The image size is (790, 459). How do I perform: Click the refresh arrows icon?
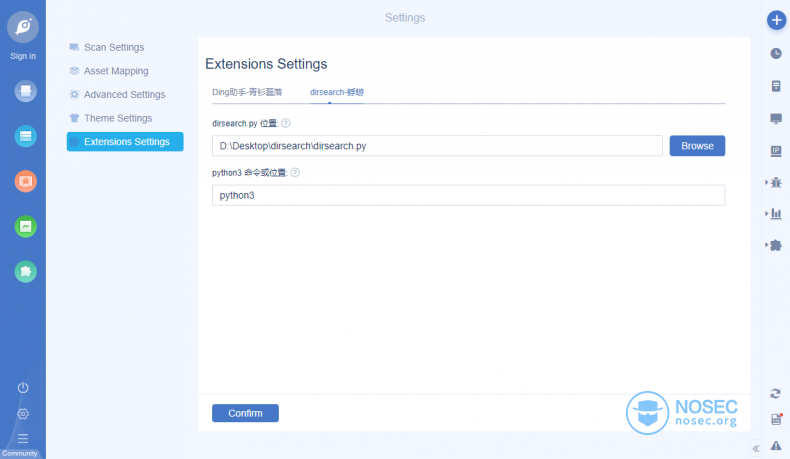776,394
